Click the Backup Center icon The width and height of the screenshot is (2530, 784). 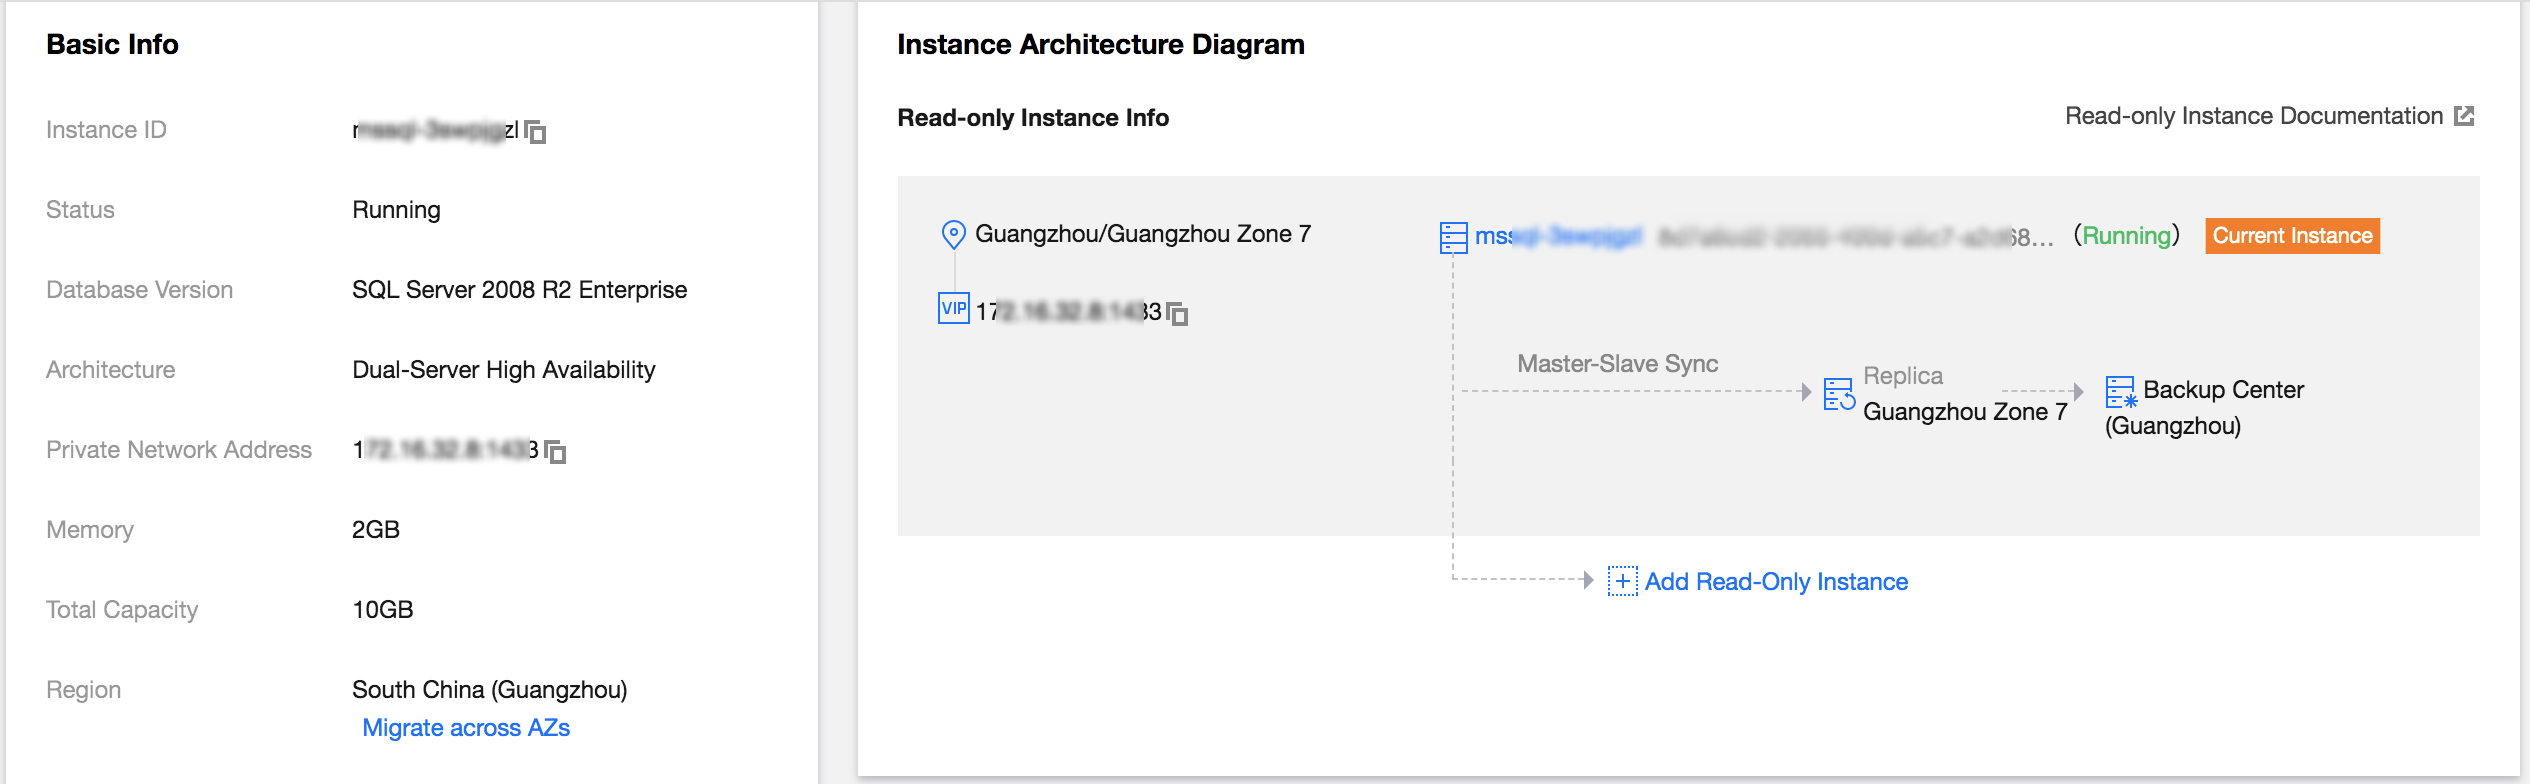(x=2120, y=391)
